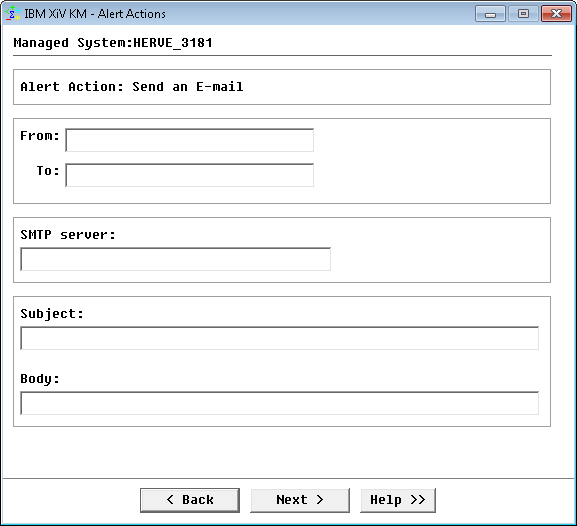
Task: Go to previous step with Back button
Action: point(190,500)
